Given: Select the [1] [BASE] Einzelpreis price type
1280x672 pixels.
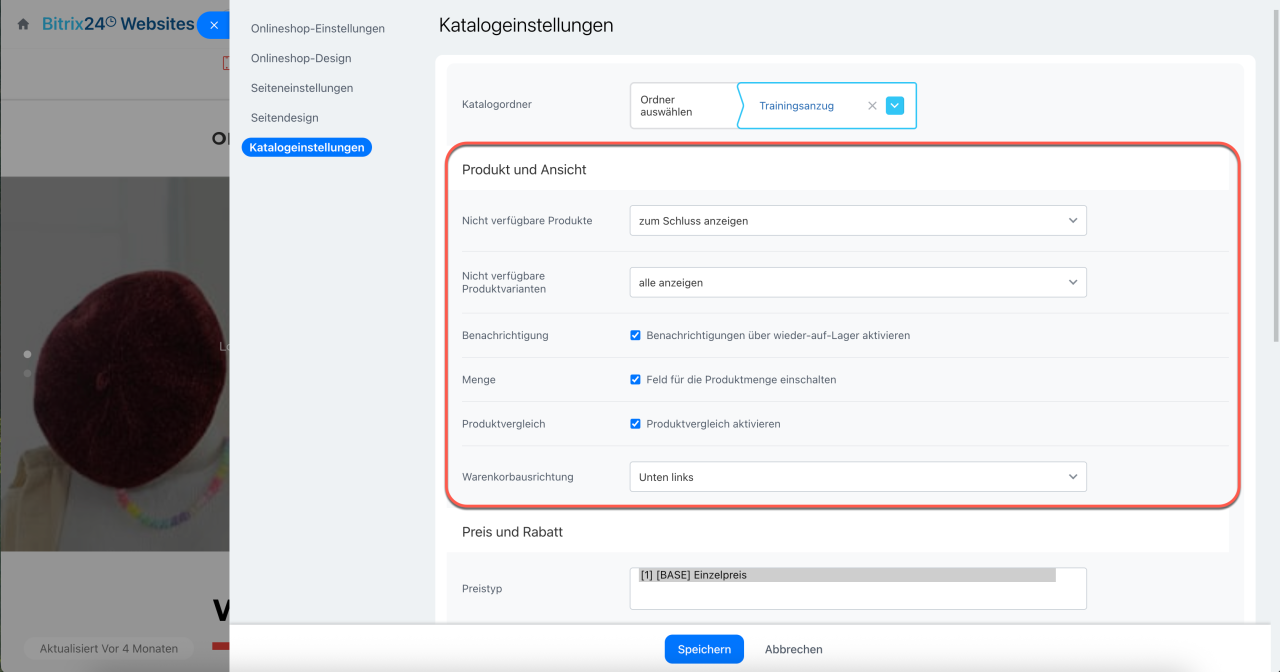Looking at the screenshot, I should [846, 575].
